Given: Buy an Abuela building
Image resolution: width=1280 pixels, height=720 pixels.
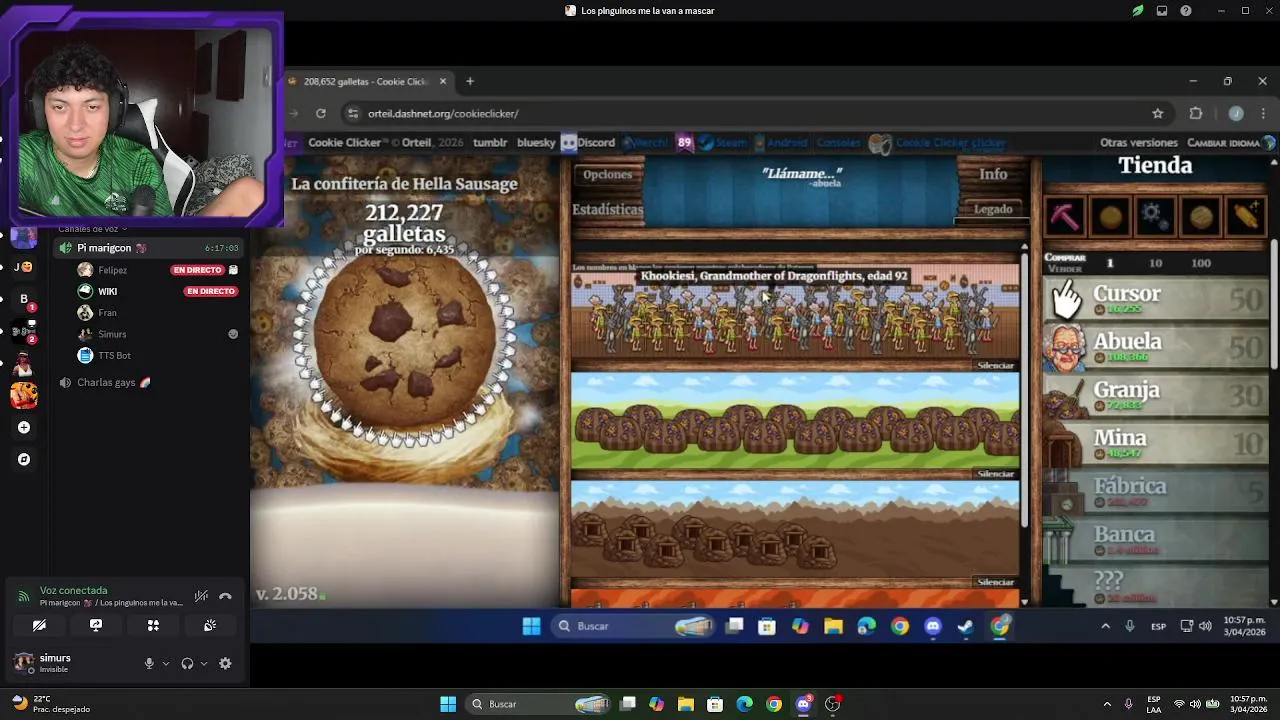Looking at the screenshot, I should (x=1155, y=347).
